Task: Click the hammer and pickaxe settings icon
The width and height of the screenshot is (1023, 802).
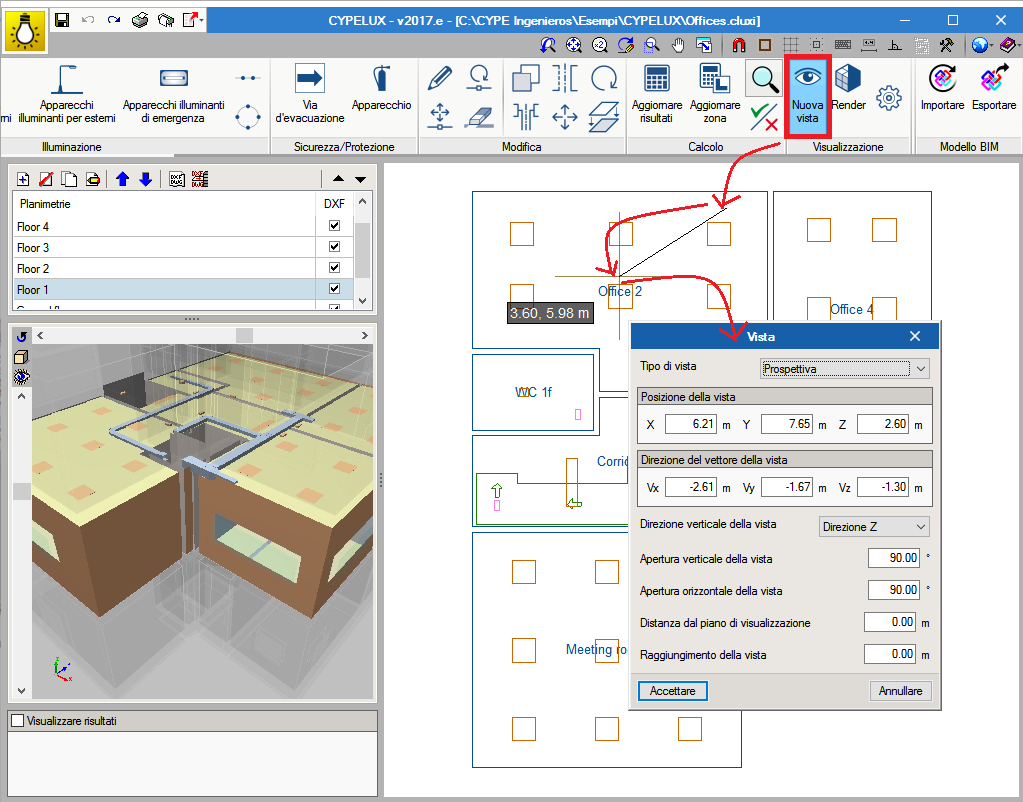Action: tap(947, 45)
